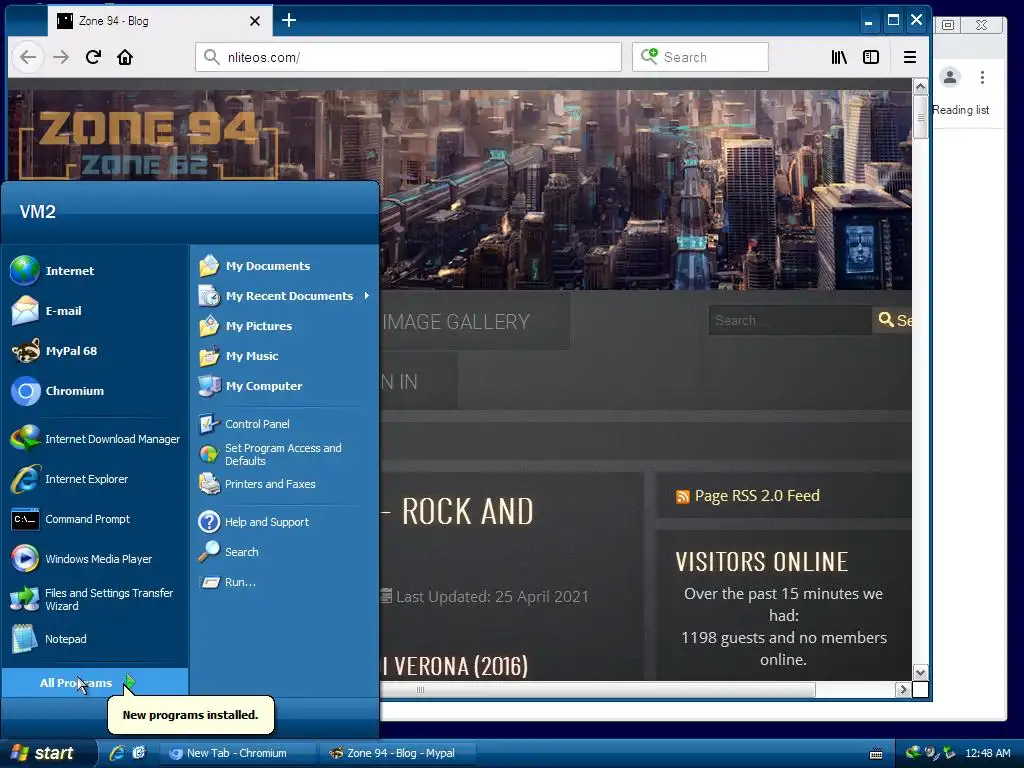Launch Internet Explorer from Quick Launch
The image size is (1024, 768).
(117, 753)
